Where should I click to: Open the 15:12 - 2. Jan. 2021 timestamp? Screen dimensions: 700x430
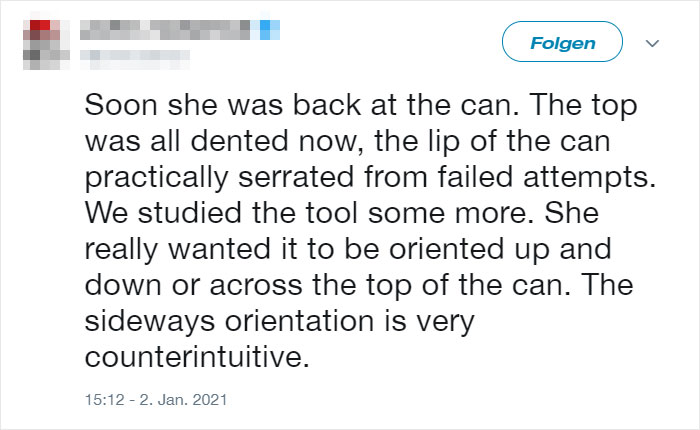156,399
